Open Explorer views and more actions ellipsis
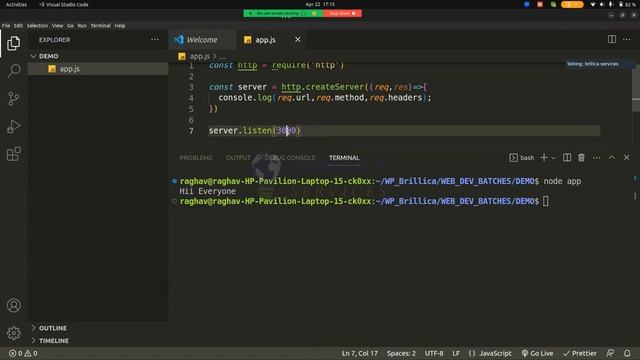640x360 pixels. click(155, 40)
